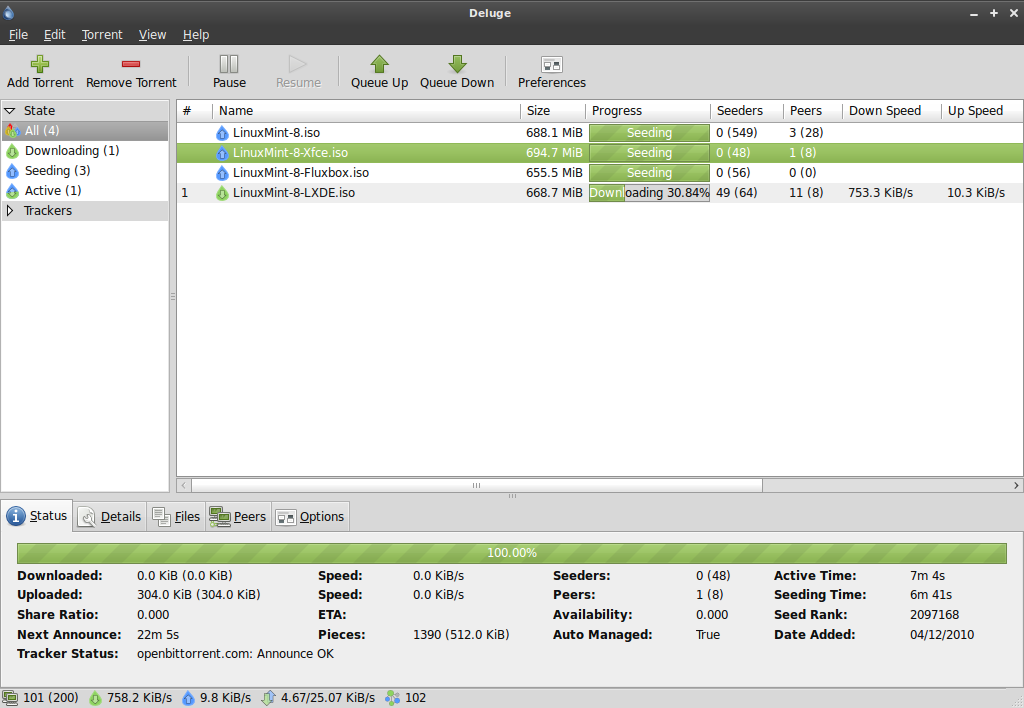Image resolution: width=1024 pixels, height=708 pixels.
Task: Click the Downloading (1) filter icon
Action: 12,152
